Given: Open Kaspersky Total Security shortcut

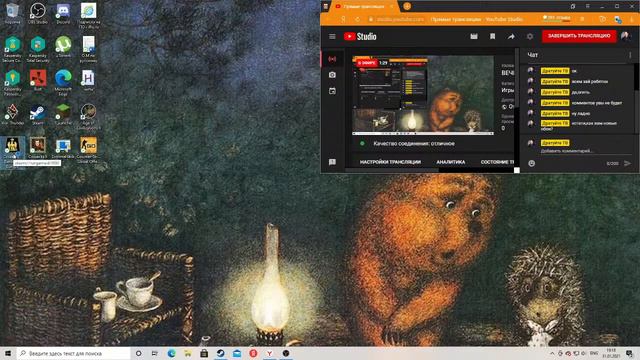Looking at the screenshot, I should tap(38, 49).
